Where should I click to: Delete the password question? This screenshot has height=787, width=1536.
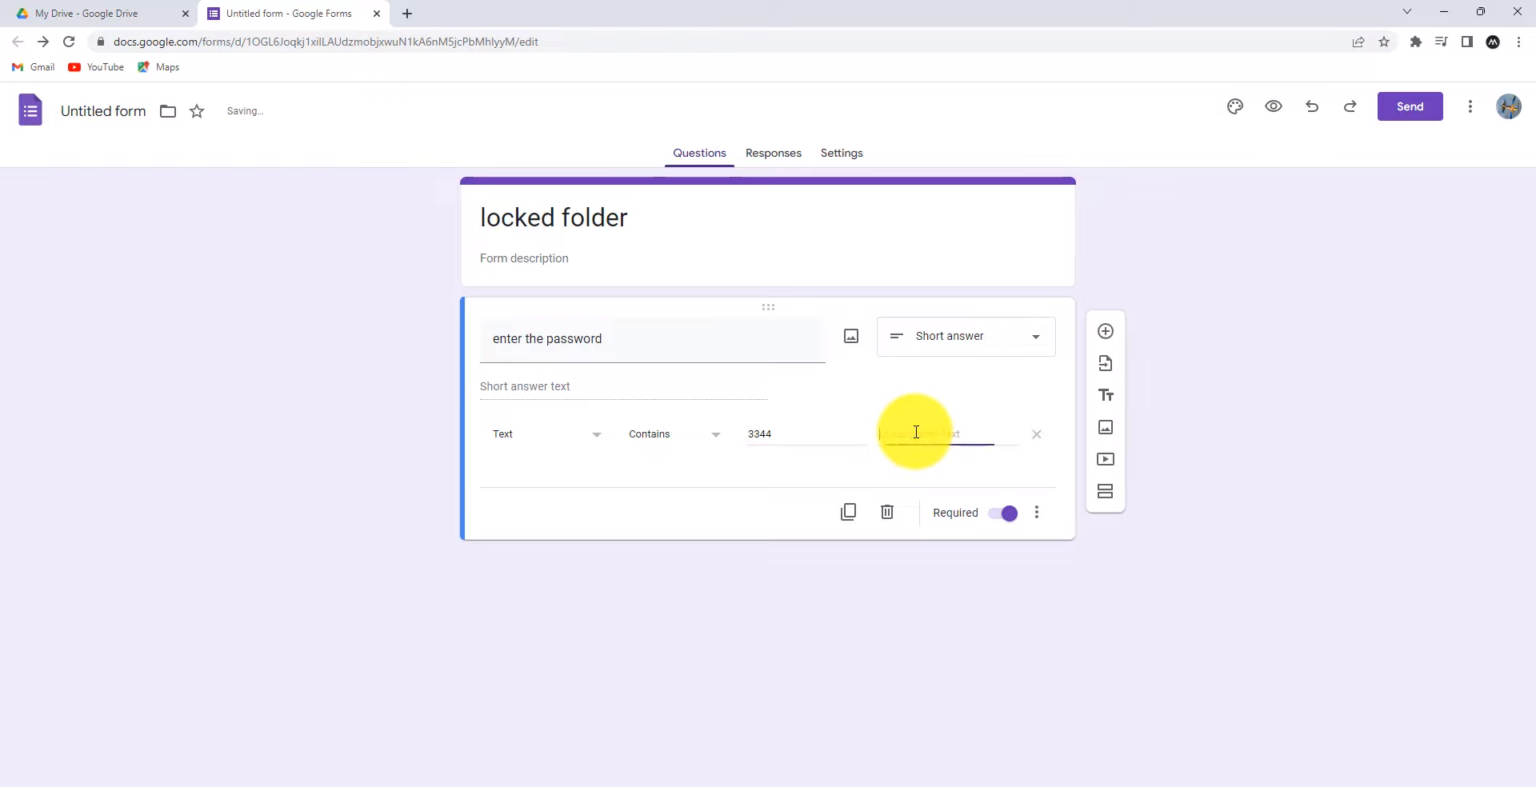[887, 512]
